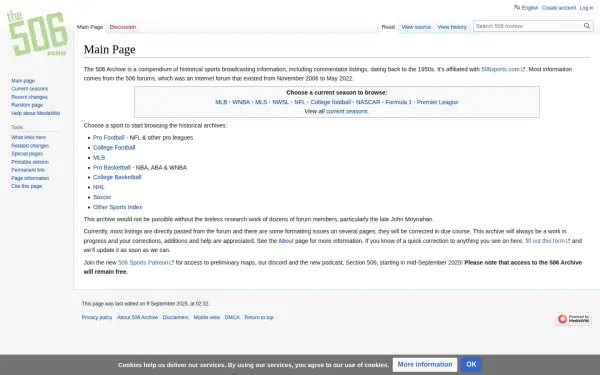Open the NHL archives
The width and height of the screenshot is (600, 375).
(x=98, y=187)
